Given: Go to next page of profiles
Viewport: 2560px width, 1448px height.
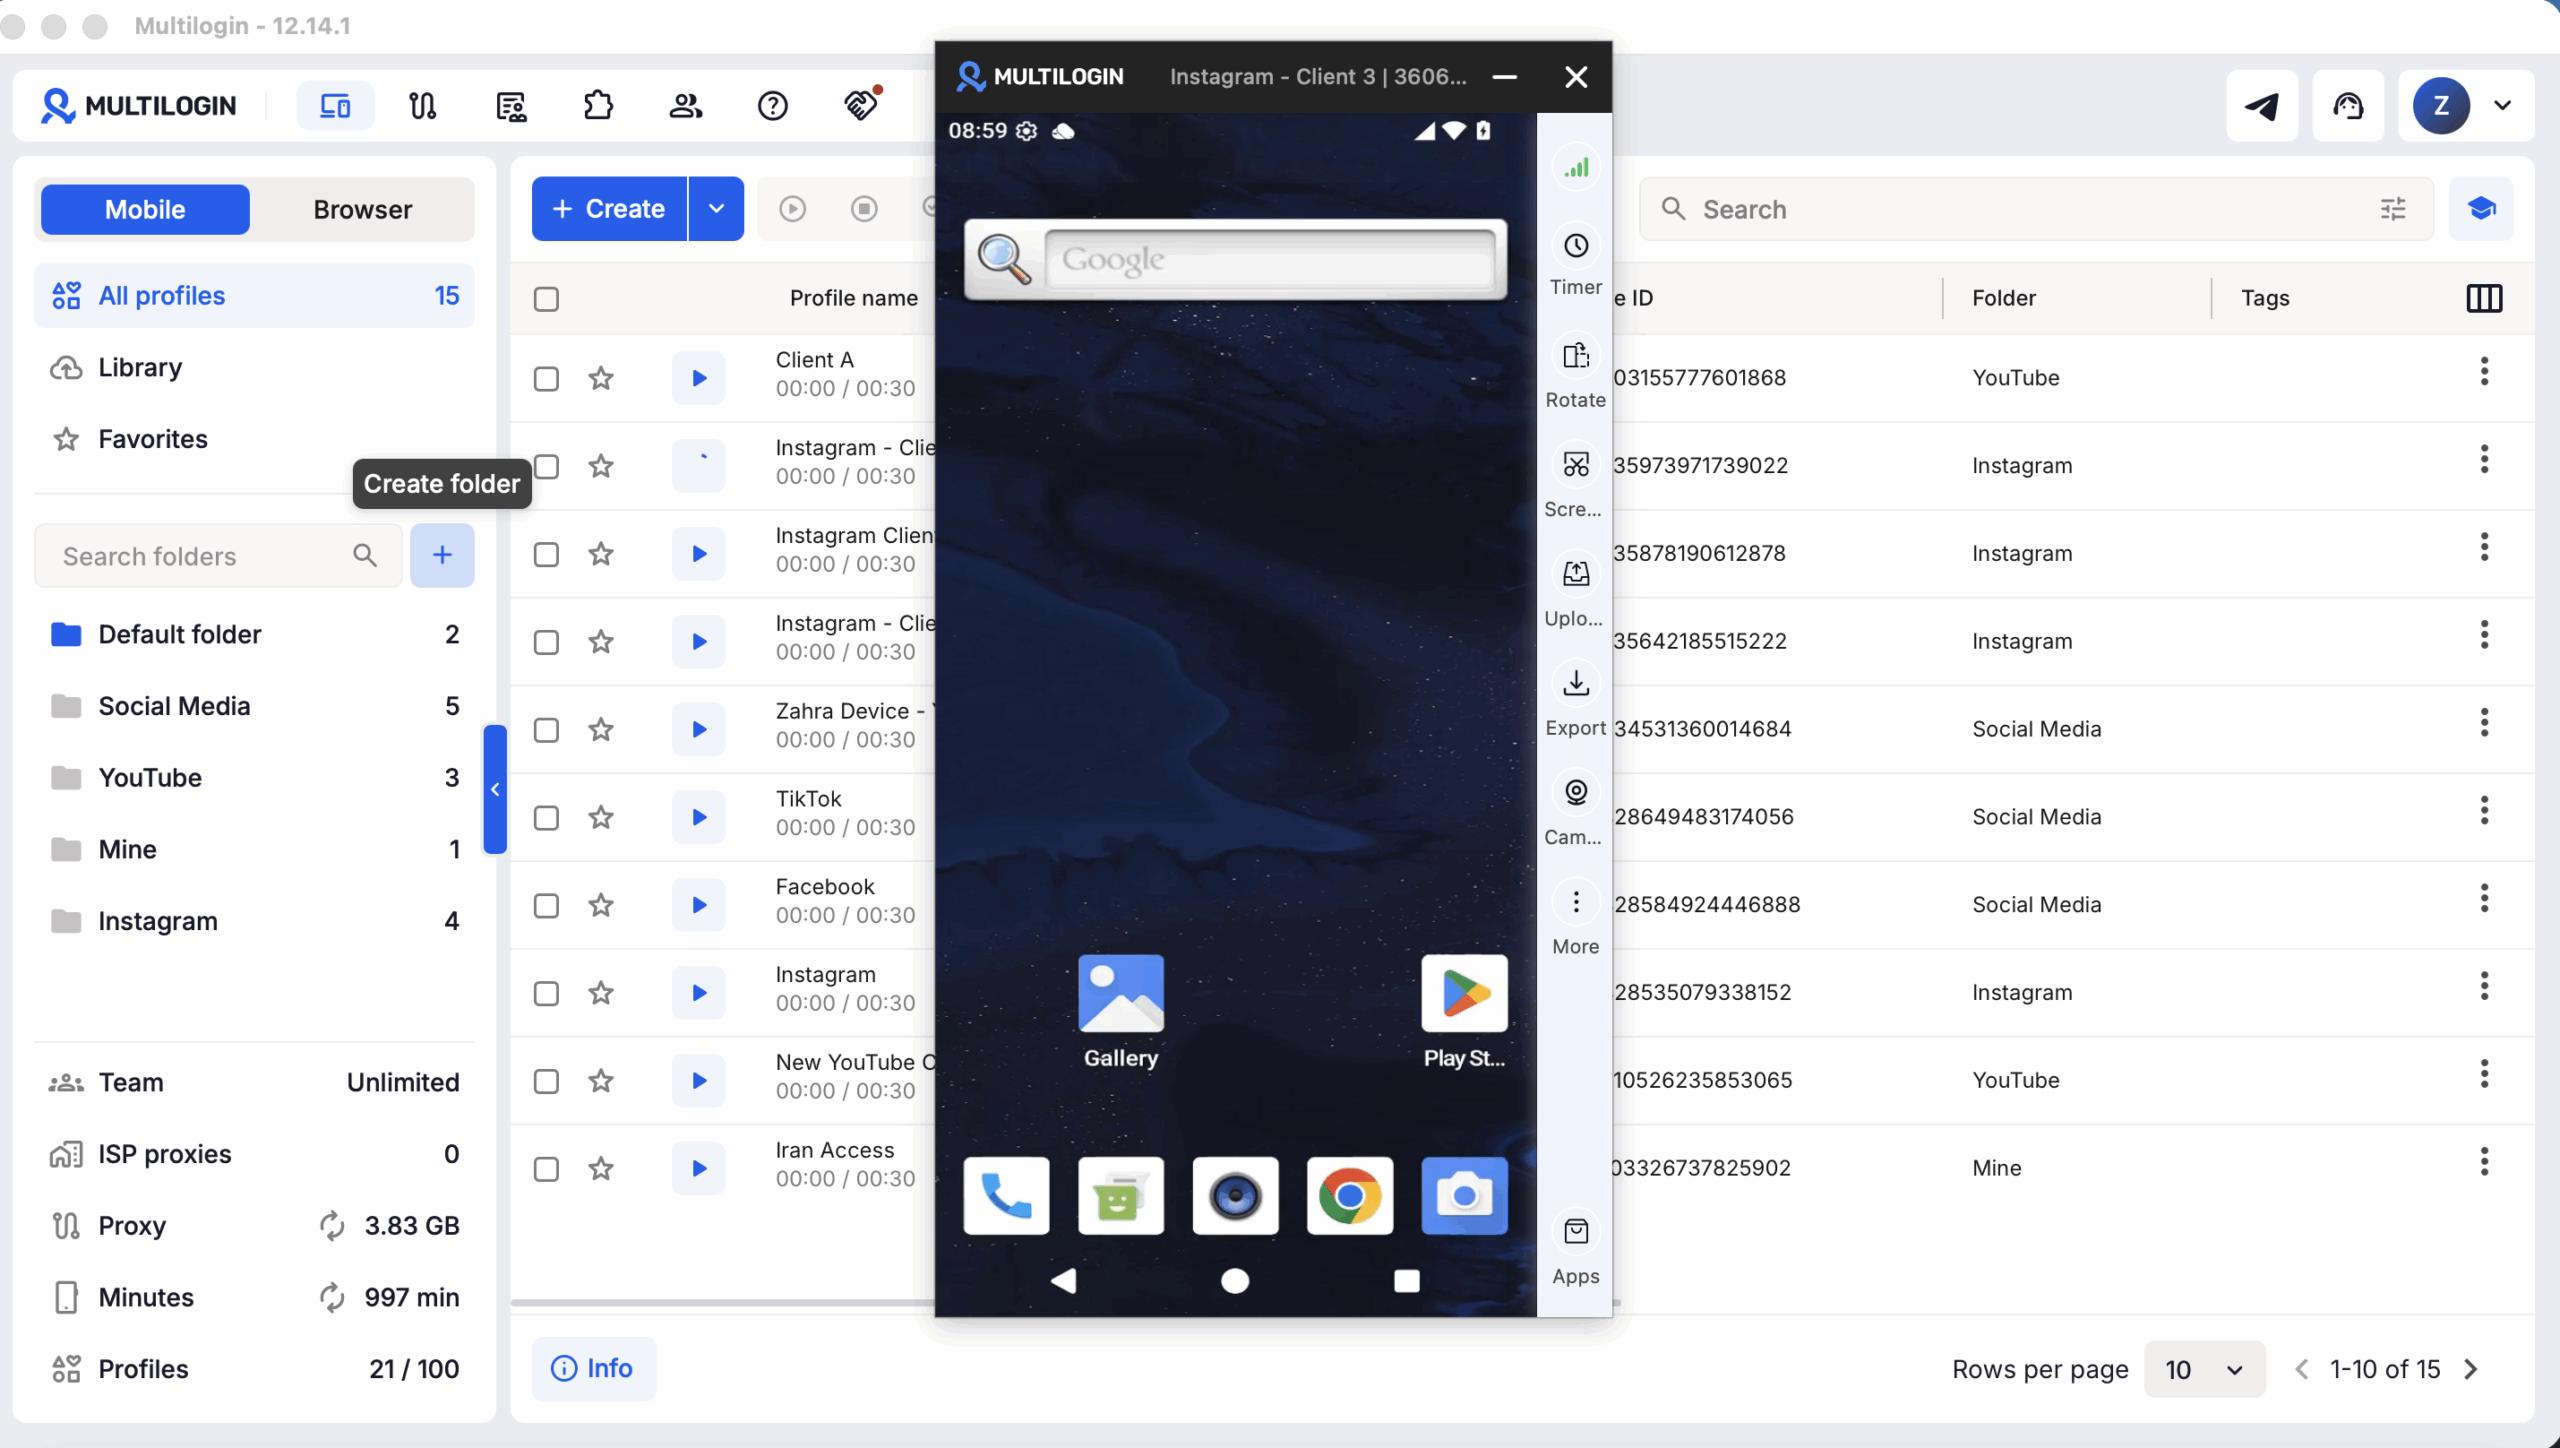Looking at the screenshot, I should coord(2472,1369).
